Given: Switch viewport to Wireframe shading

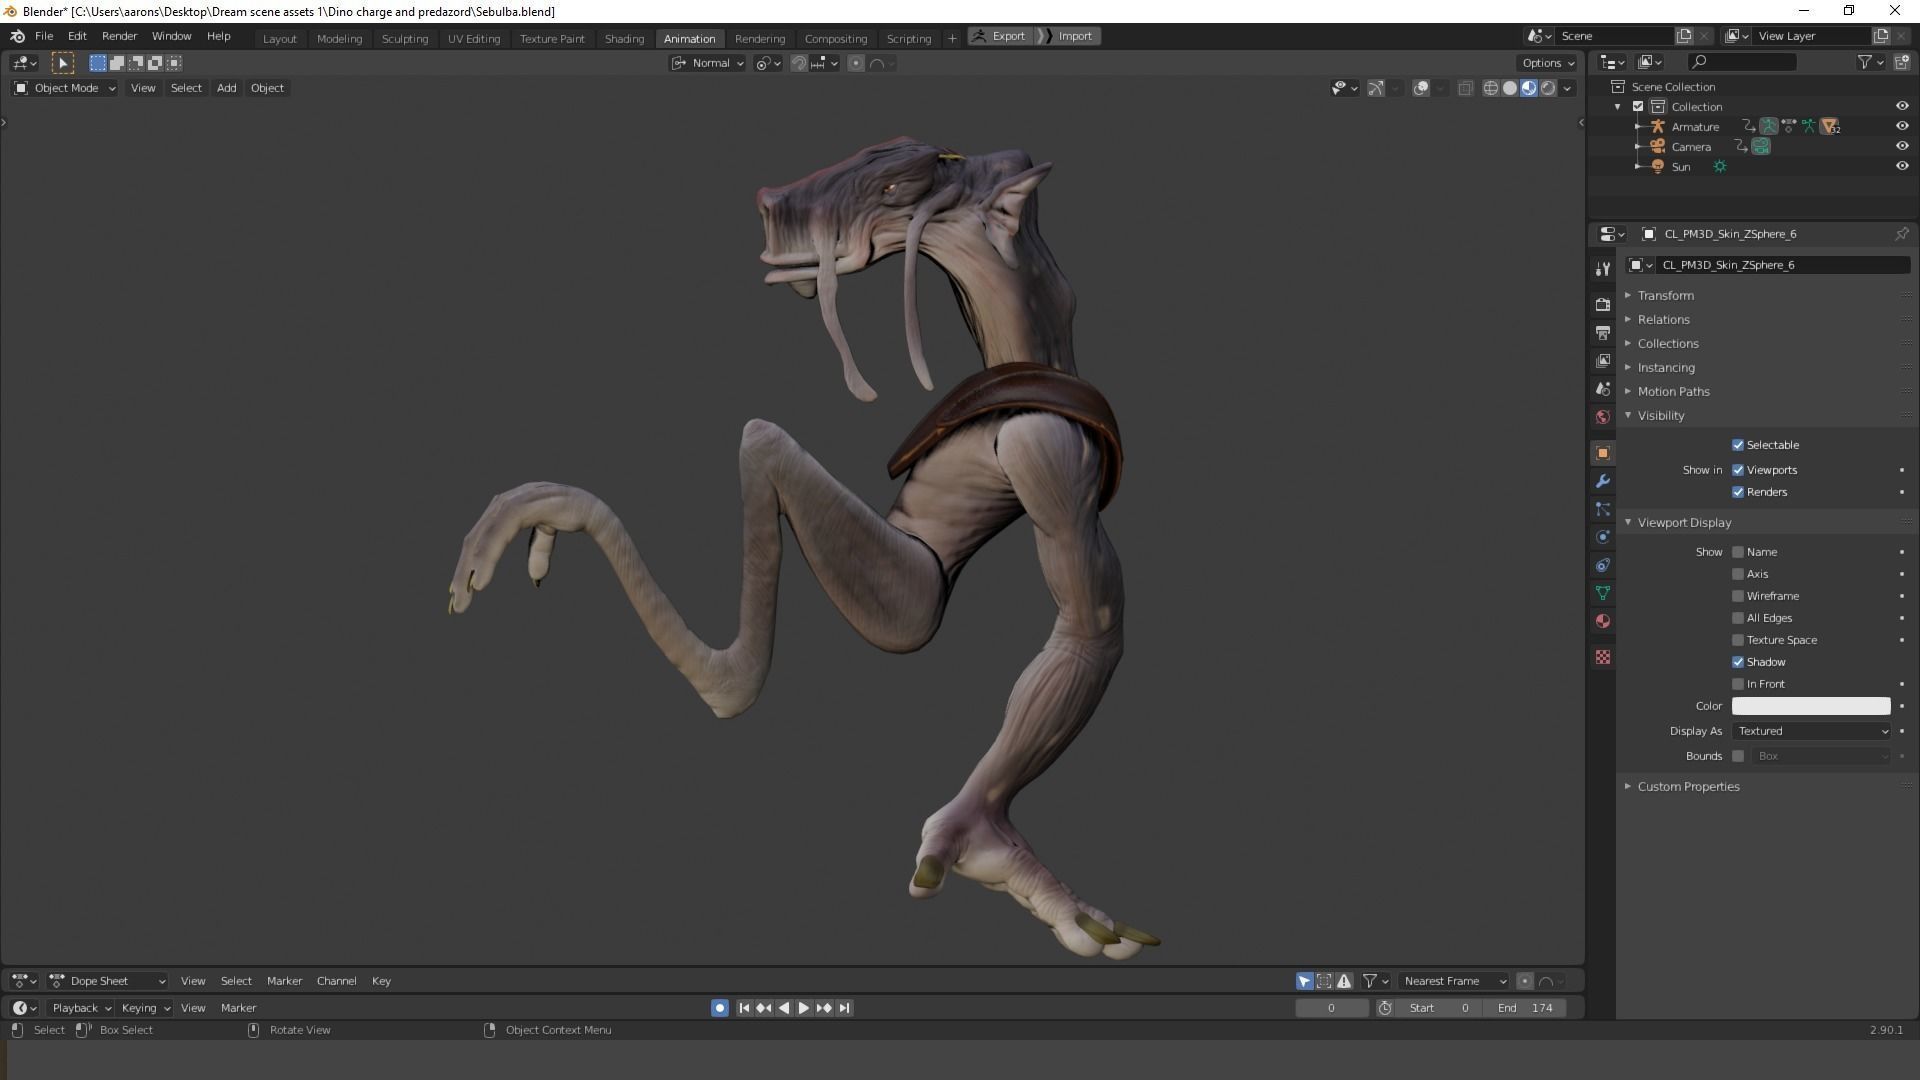Looking at the screenshot, I should coord(1491,88).
